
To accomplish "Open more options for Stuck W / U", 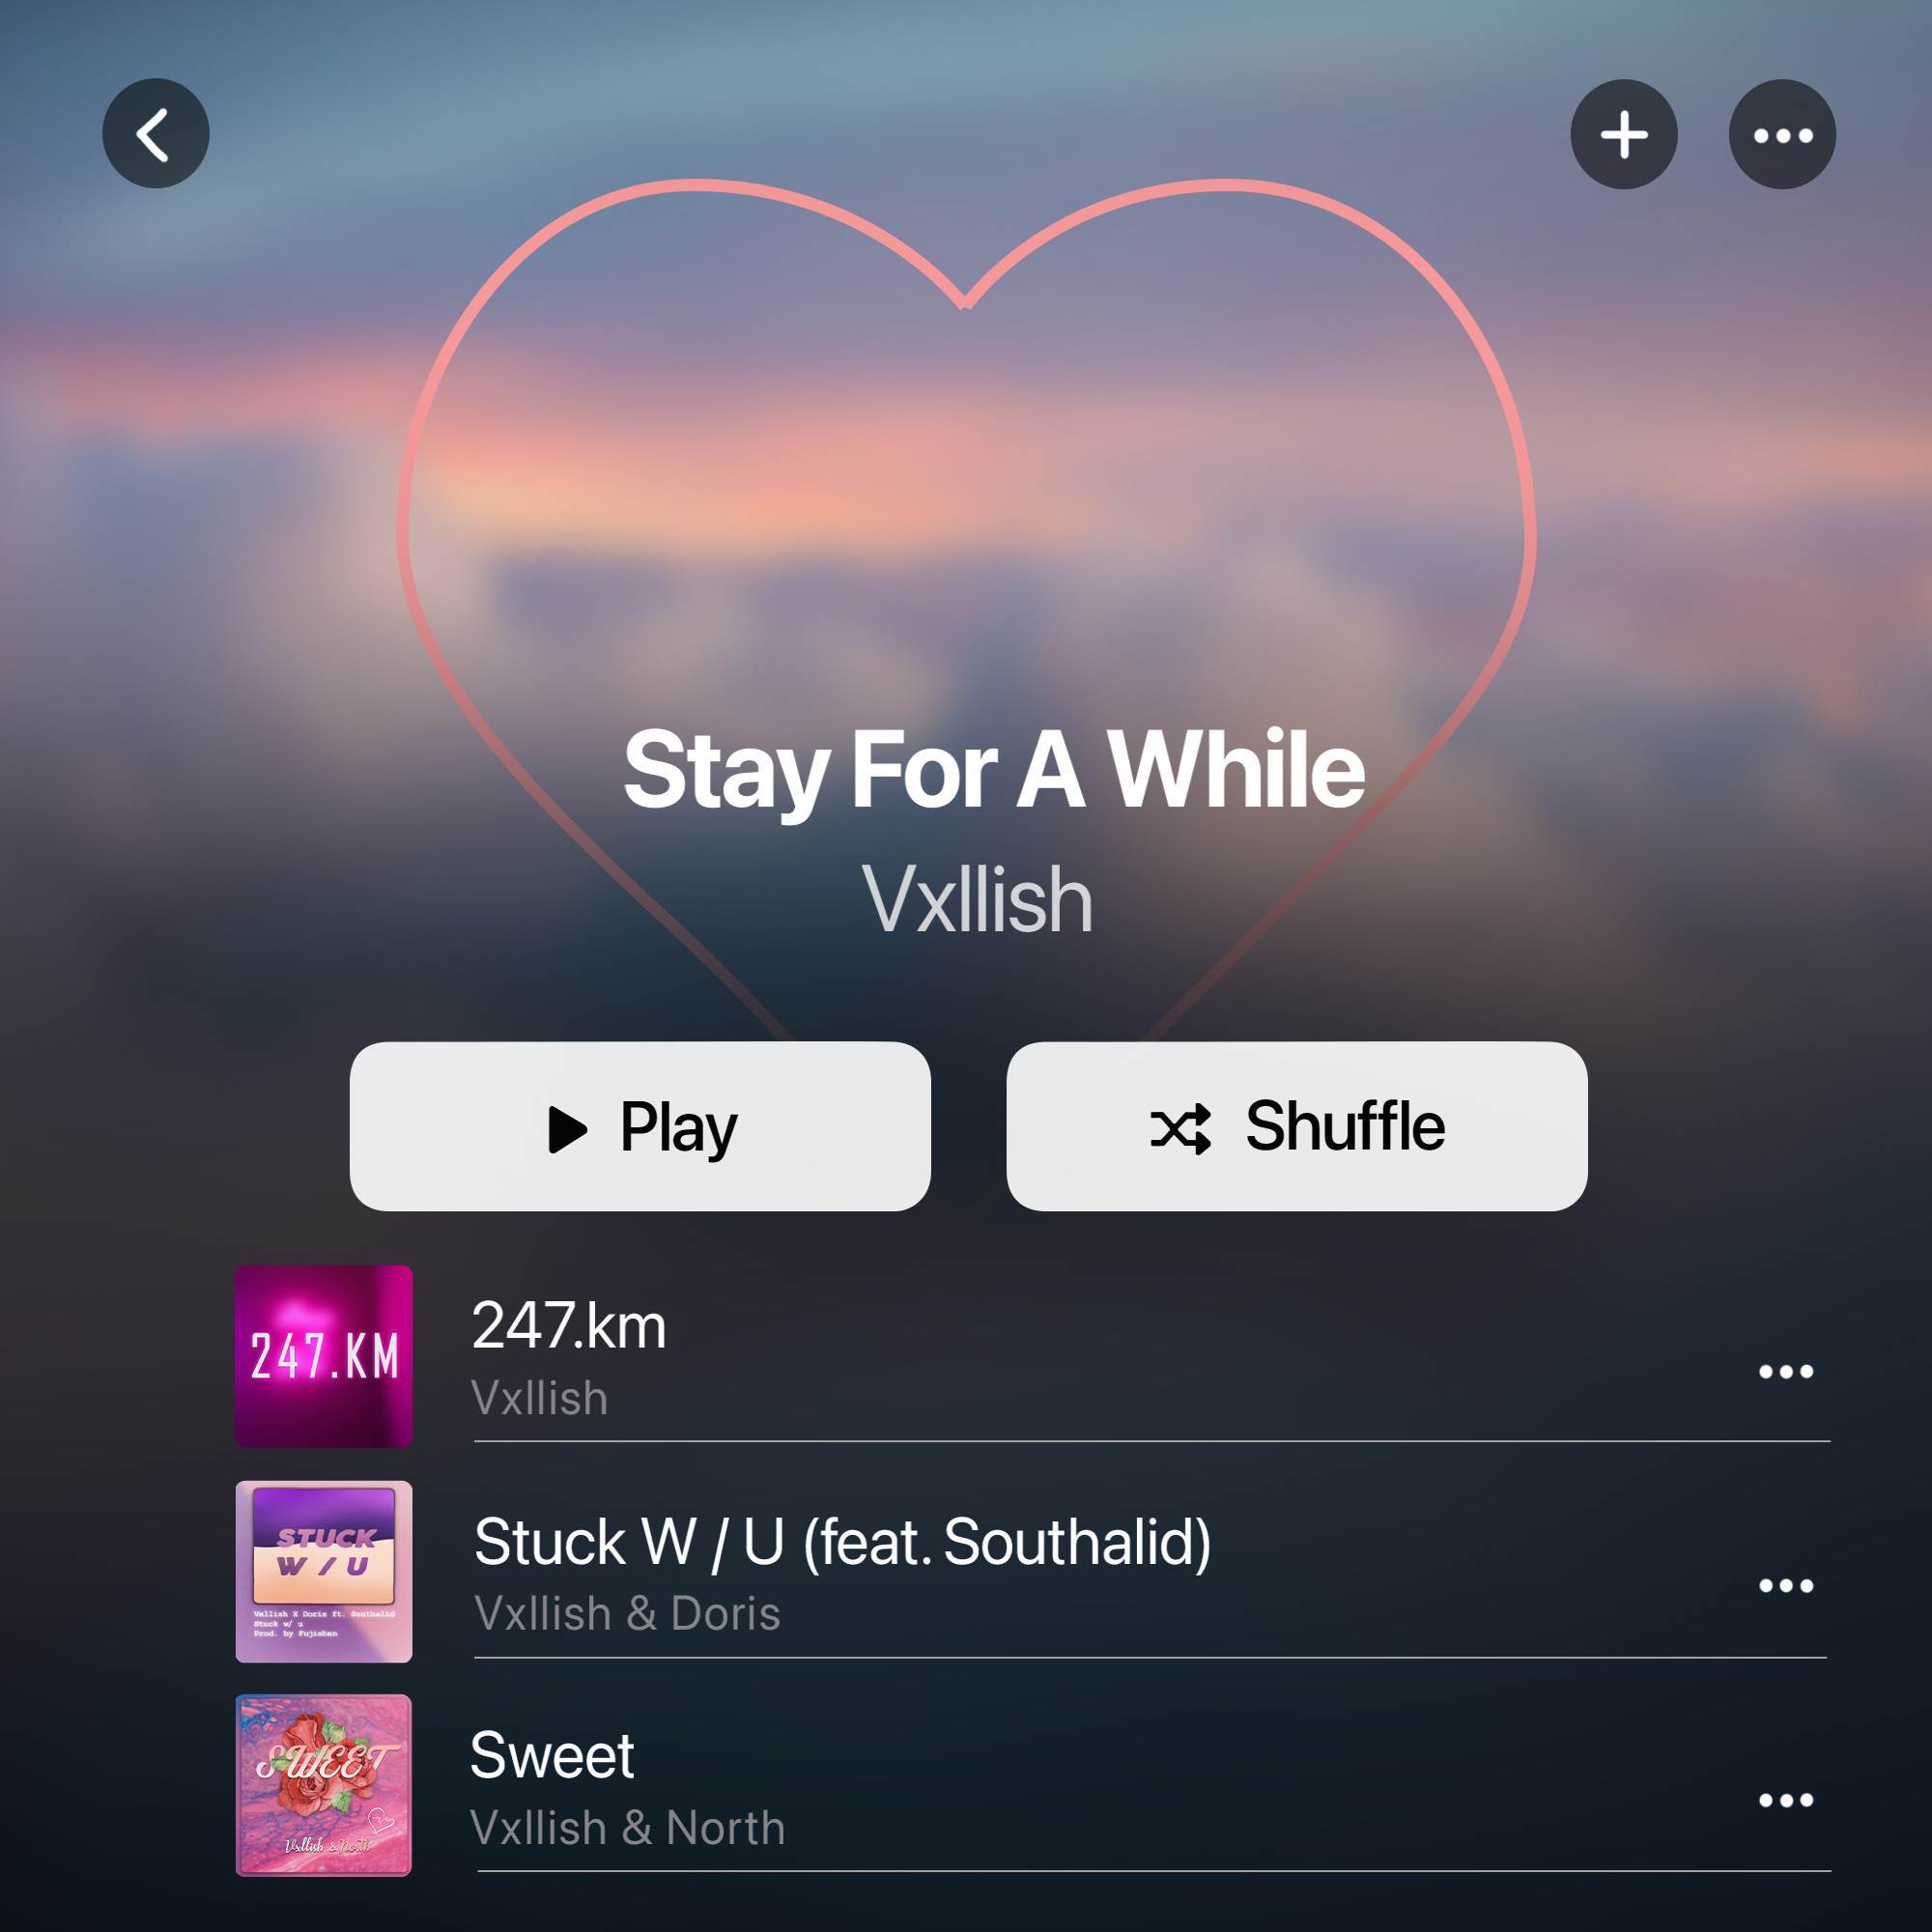I will point(1786,1585).
